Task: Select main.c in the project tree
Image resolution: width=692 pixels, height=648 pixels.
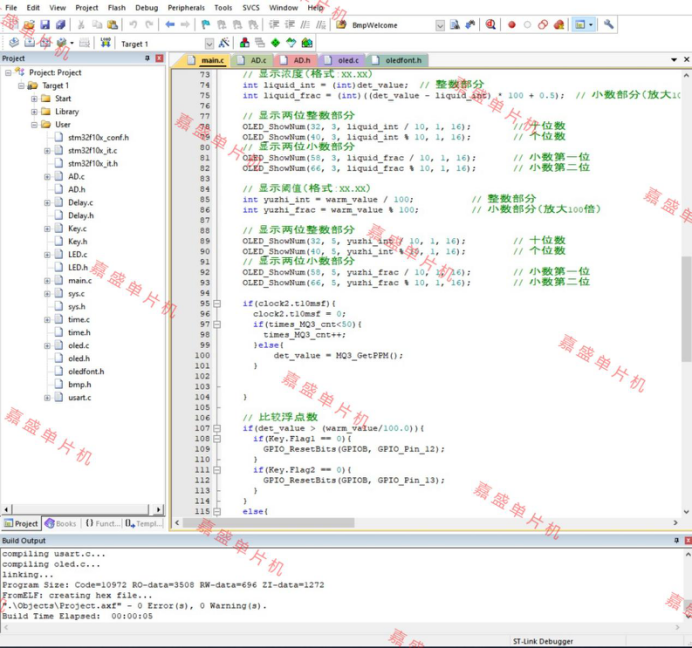Action: pyautogui.click(x=79, y=280)
